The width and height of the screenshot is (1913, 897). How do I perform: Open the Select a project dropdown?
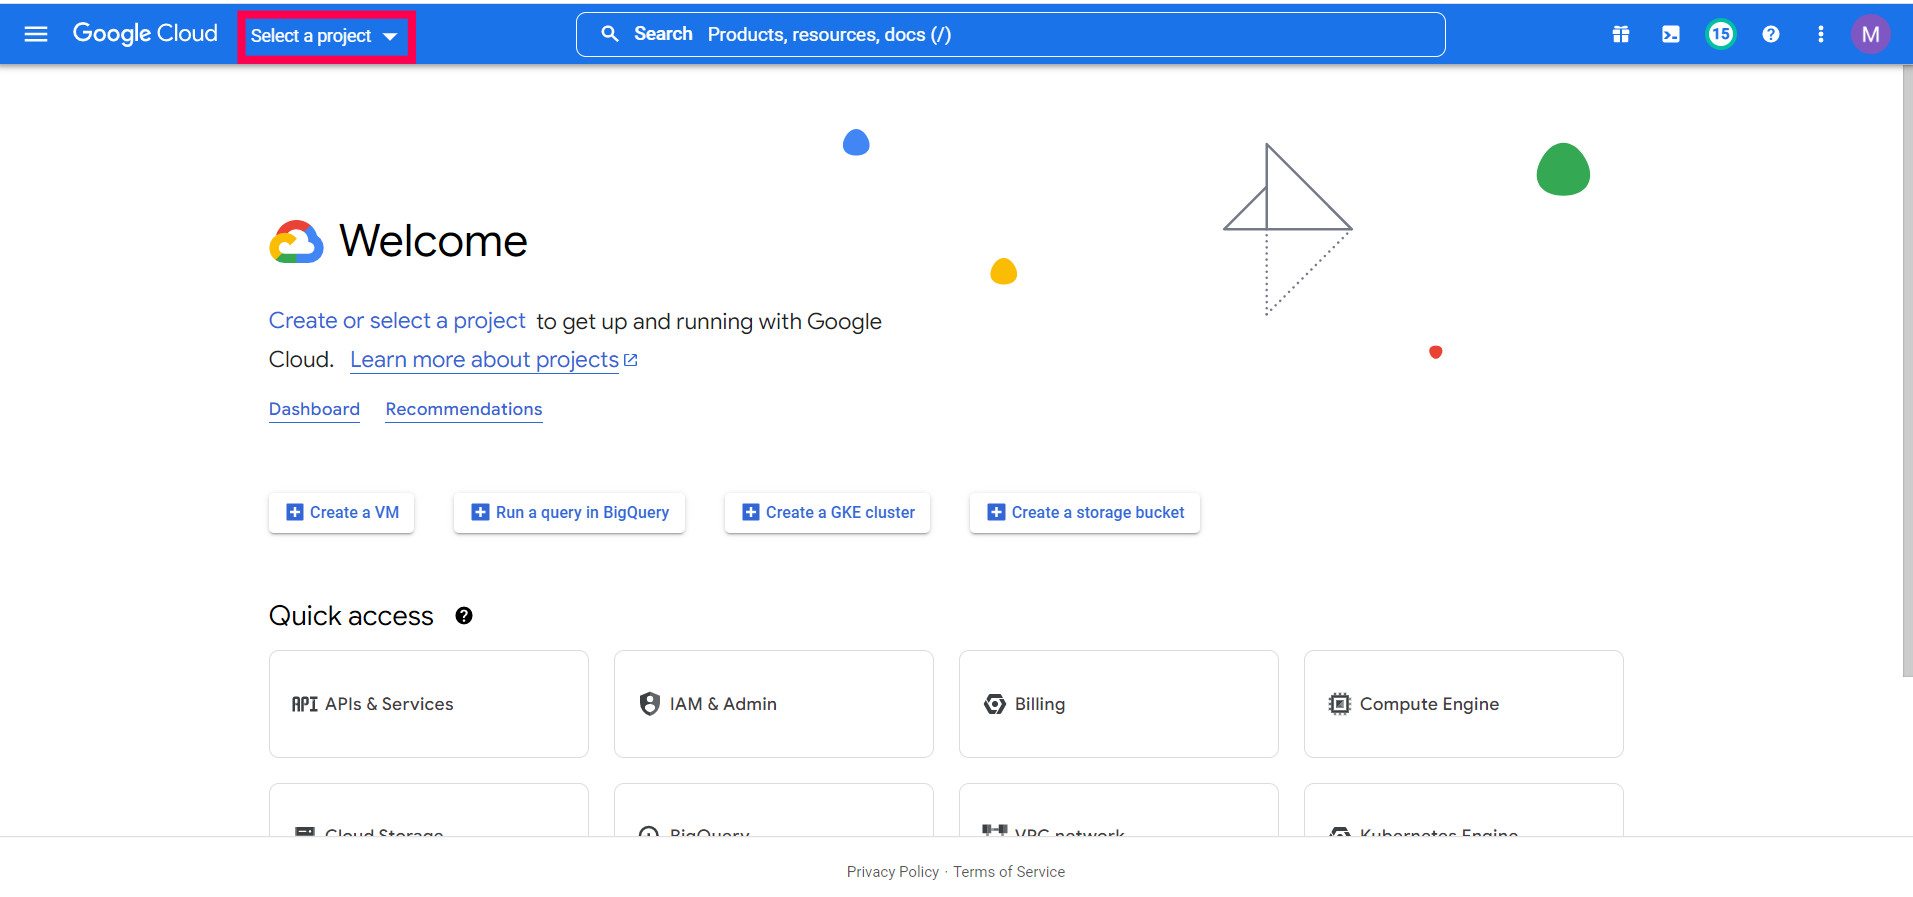tap(325, 36)
